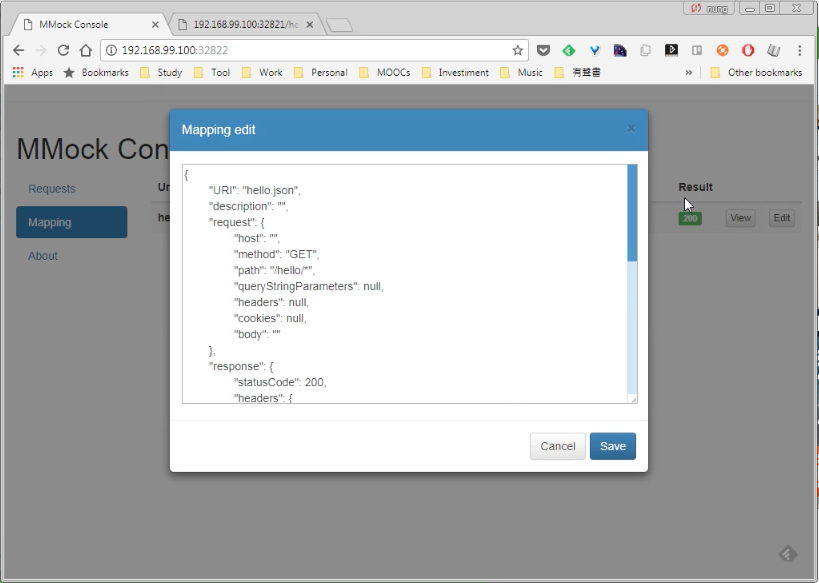819x583 pixels.
Task: Open the Other bookmarks folder
Action: pyautogui.click(x=756, y=72)
